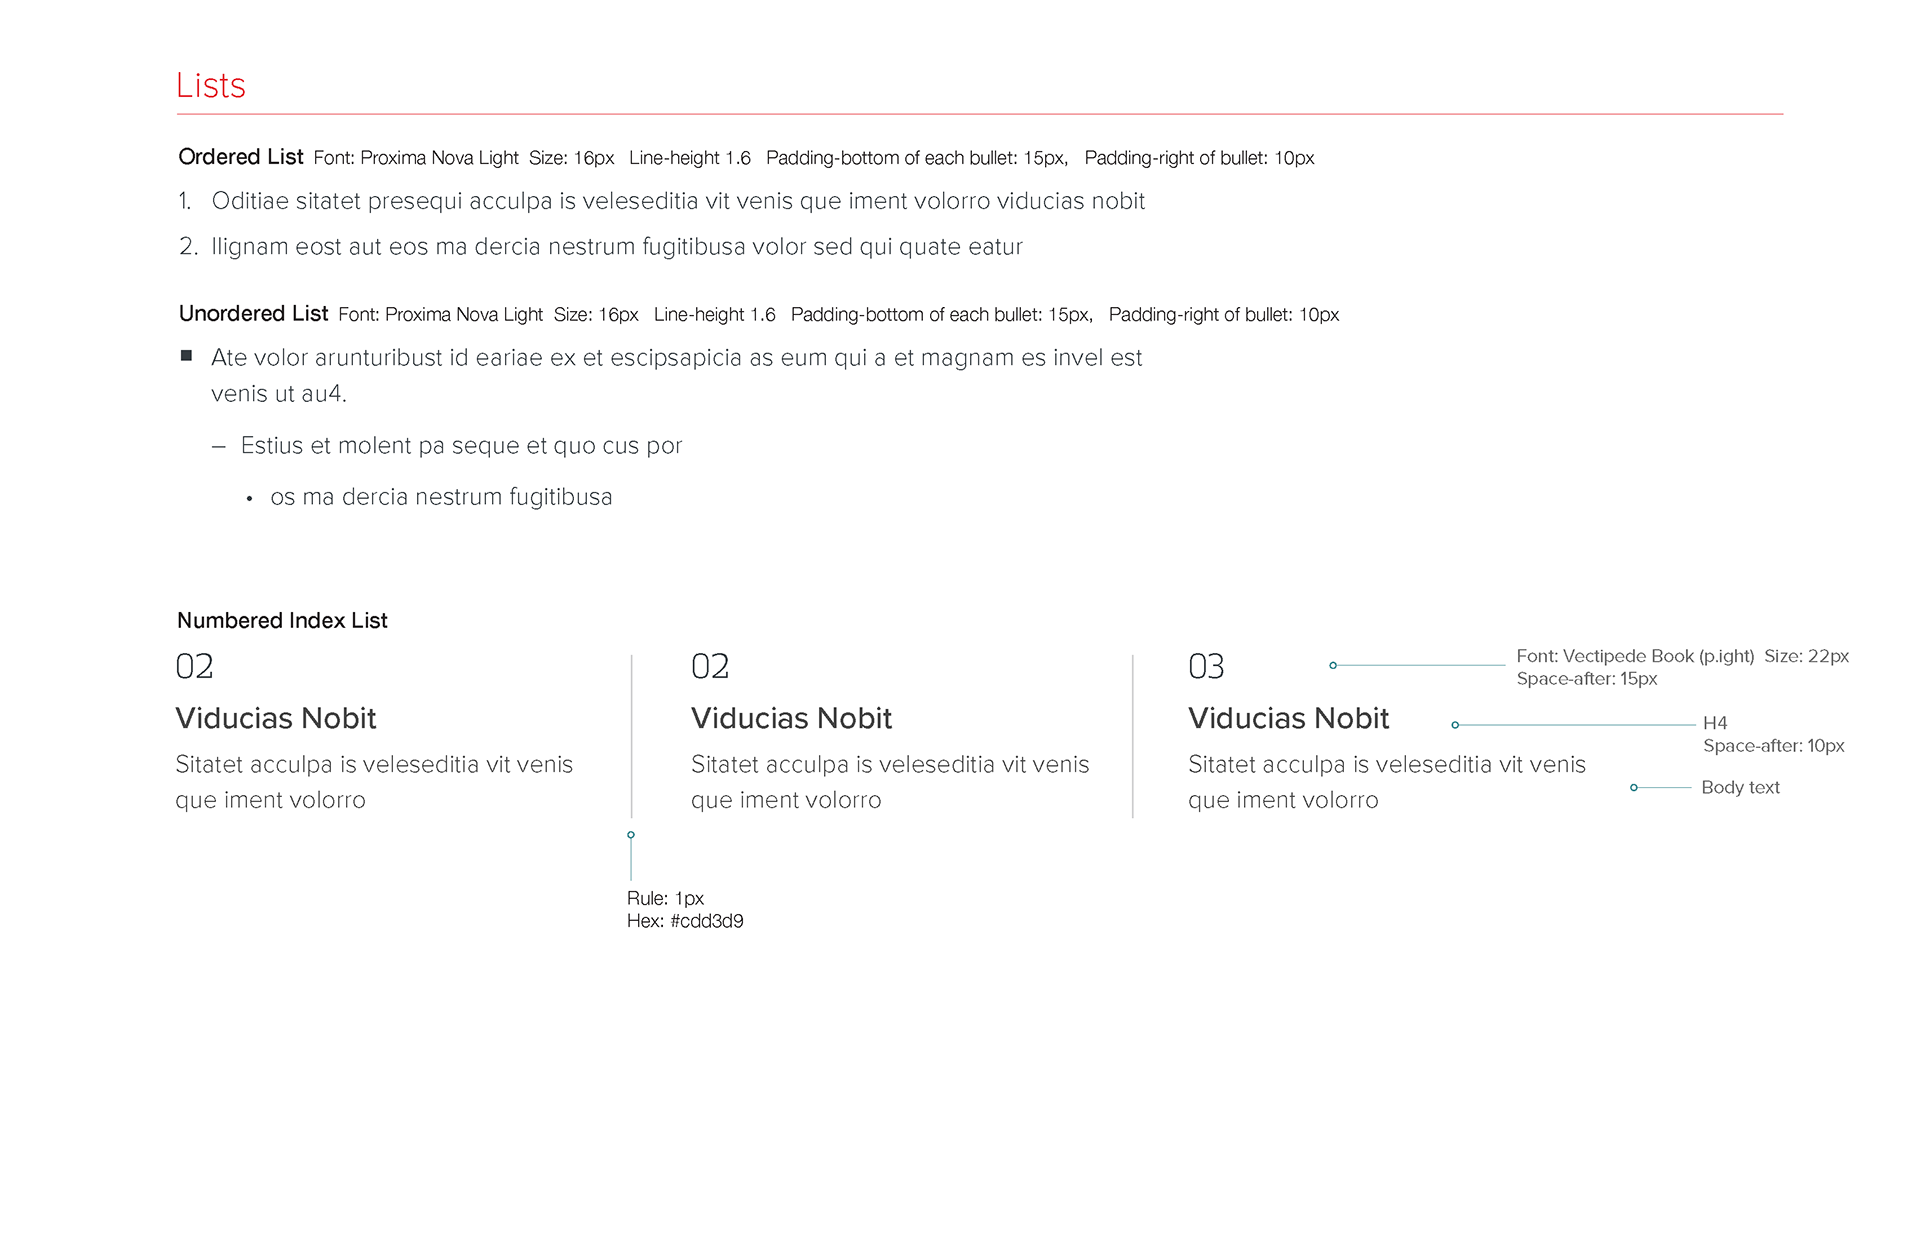Click the Numbered Index List heading
The width and height of the screenshot is (1920, 1237).
click(x=282, y=620)
